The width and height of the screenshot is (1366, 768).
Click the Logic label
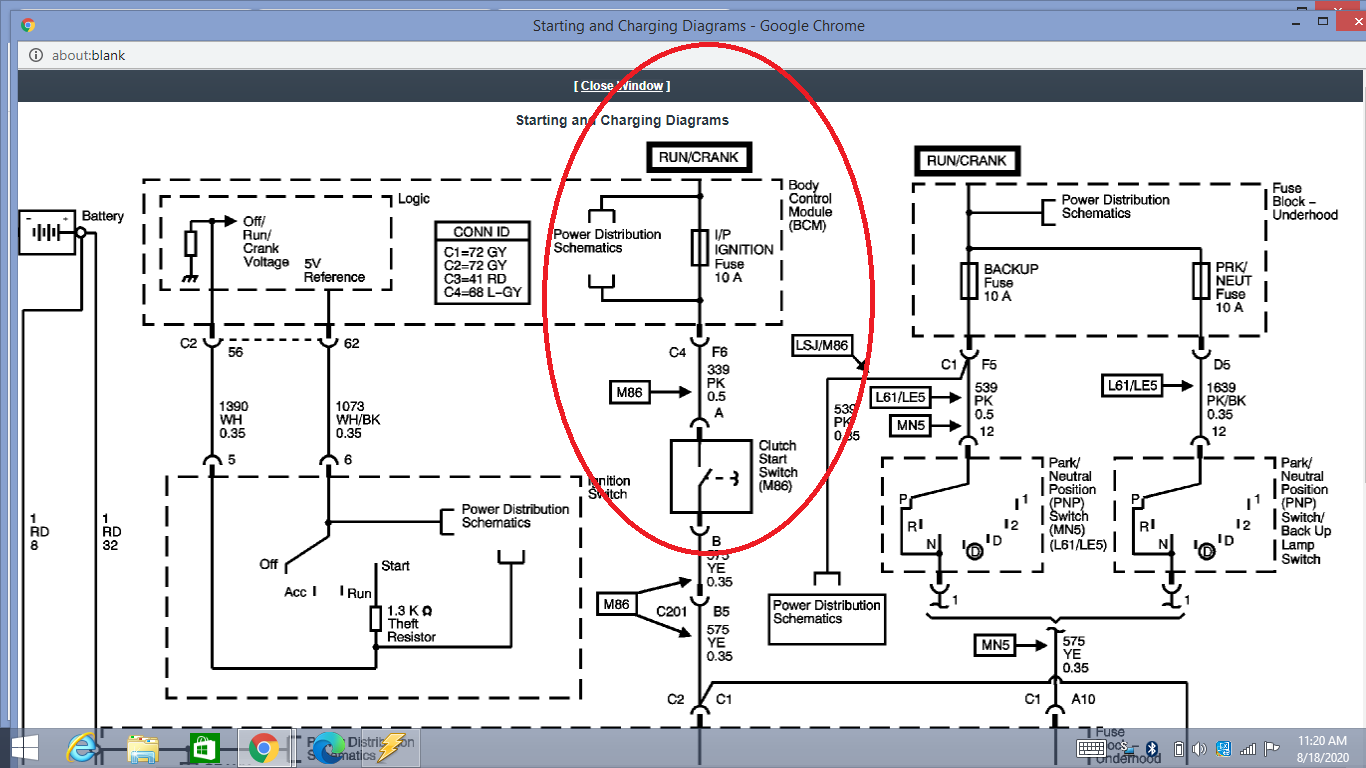coord(414,200)
